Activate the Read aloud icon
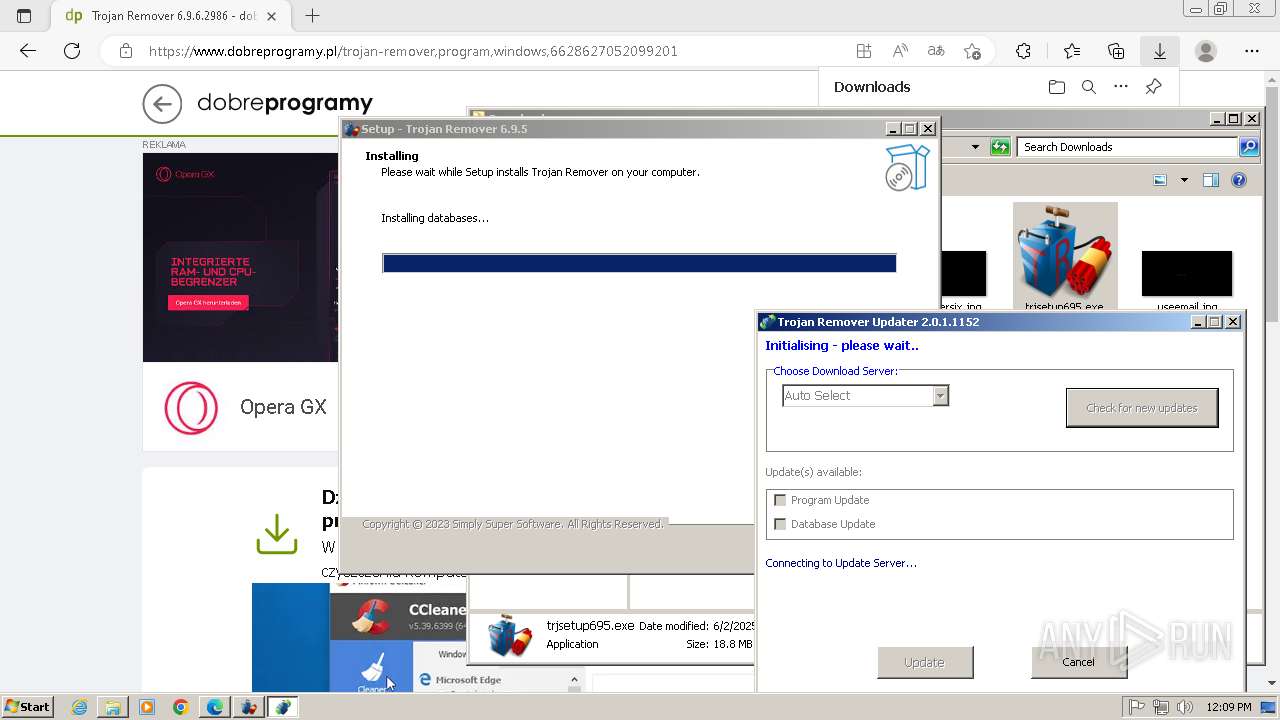The image size is (1280, 720). click(x=900, y=51)
